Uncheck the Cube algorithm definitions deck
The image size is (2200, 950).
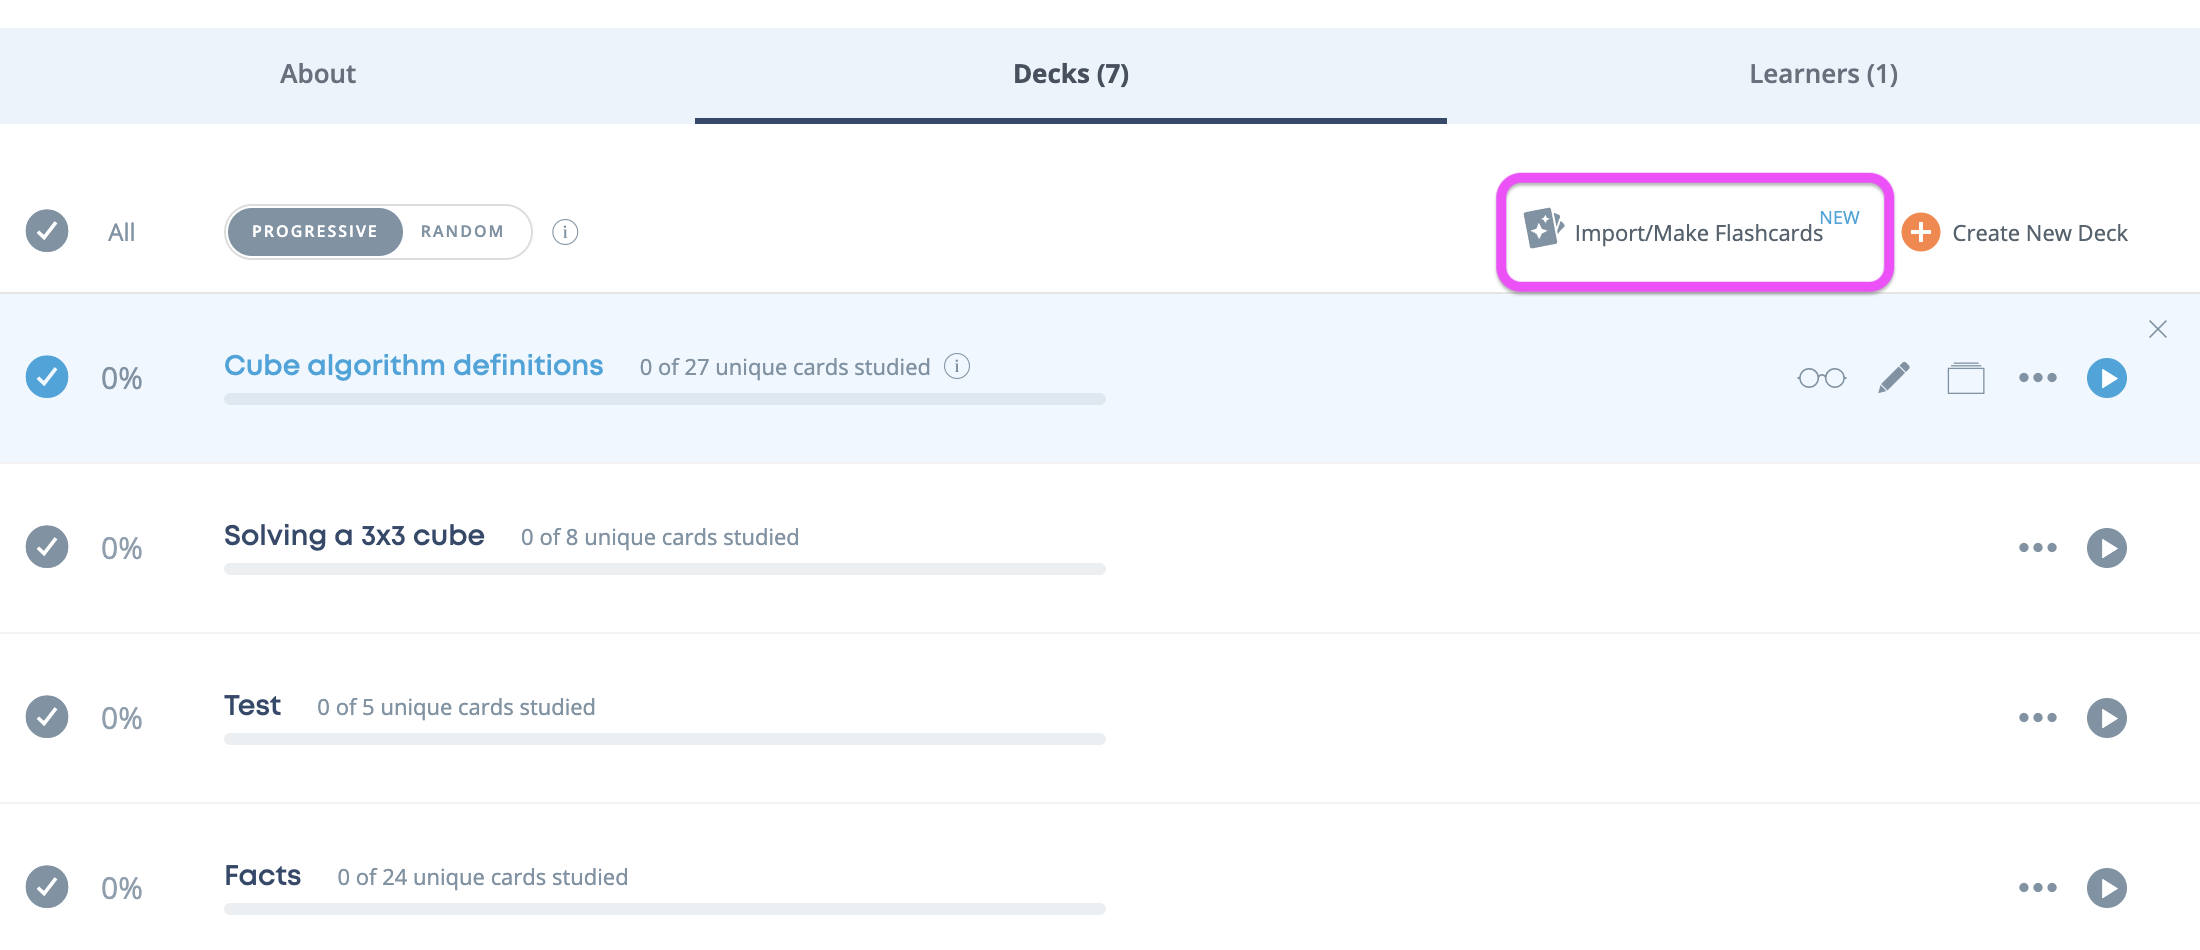click(x=47, y=377)
